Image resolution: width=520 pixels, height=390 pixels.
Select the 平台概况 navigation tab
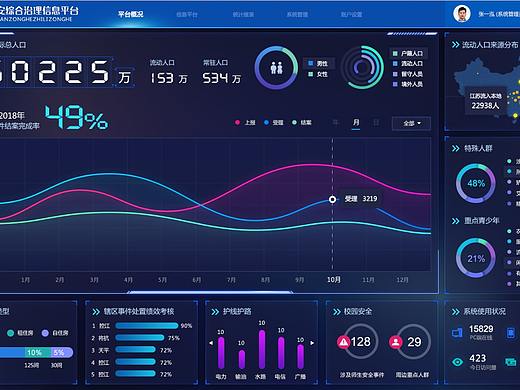pos(131,14)
